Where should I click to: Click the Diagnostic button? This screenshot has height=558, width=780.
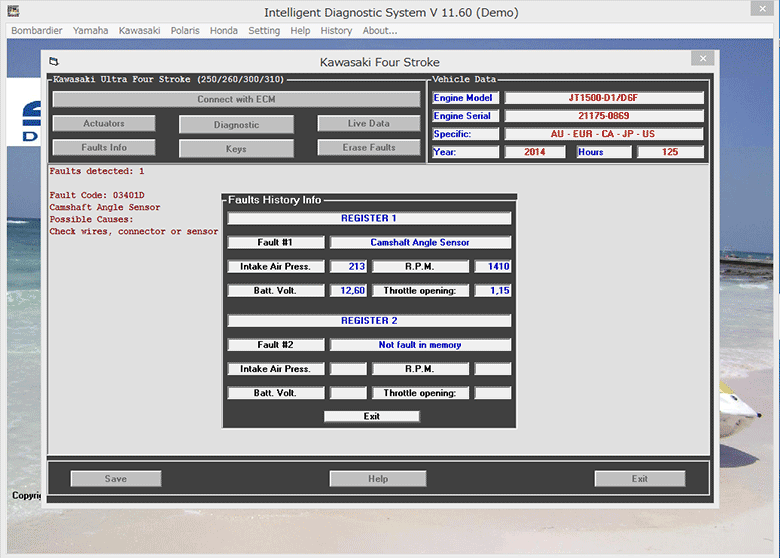[236, 125]
